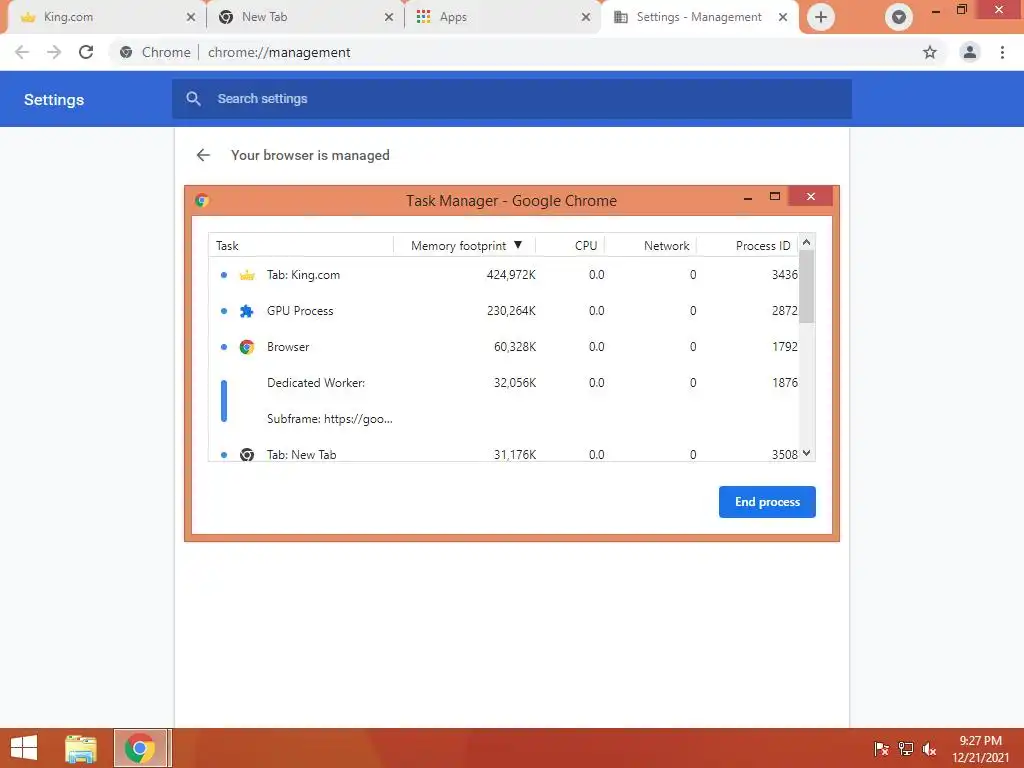Click process ID 1792
Screen dimensions: 1024x768
784,347
